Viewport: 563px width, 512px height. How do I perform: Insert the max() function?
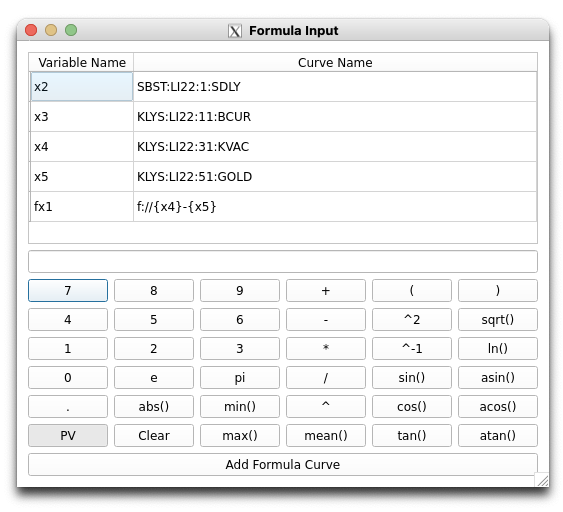[240, 436]
